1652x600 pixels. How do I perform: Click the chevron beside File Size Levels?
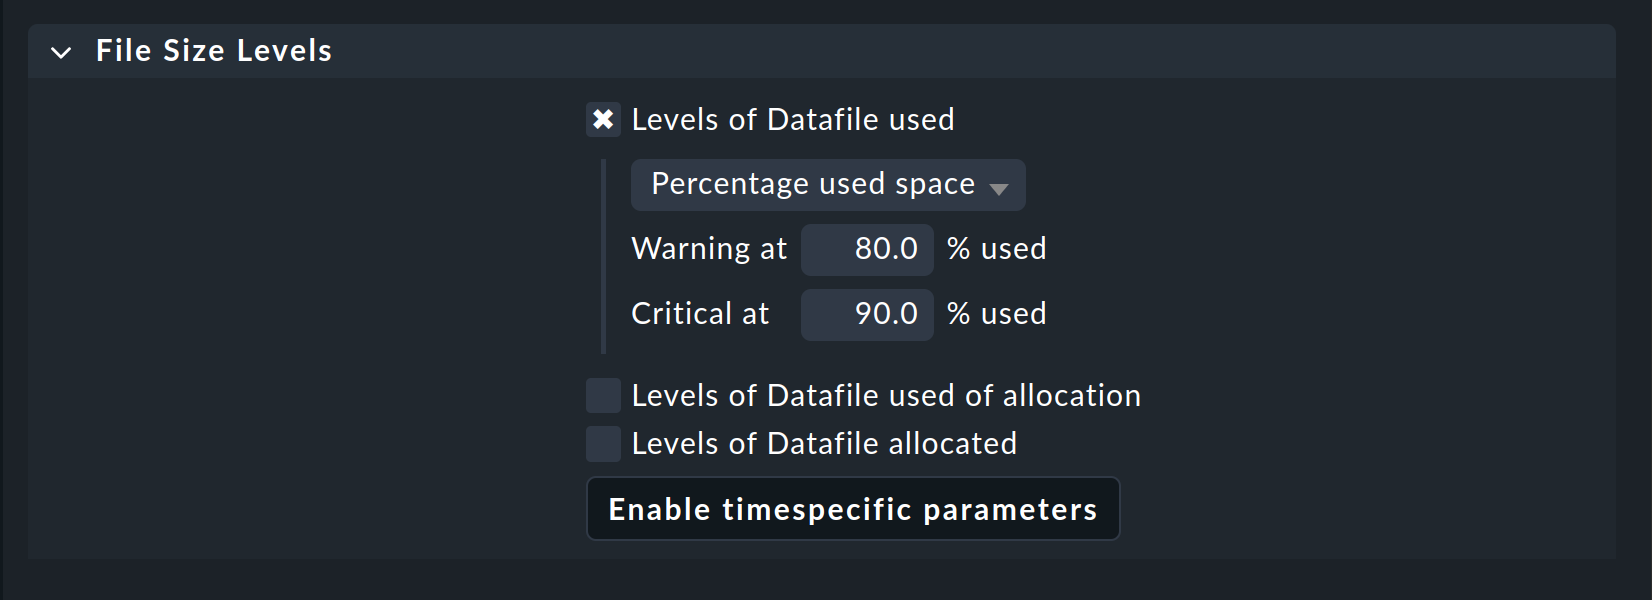62,51
